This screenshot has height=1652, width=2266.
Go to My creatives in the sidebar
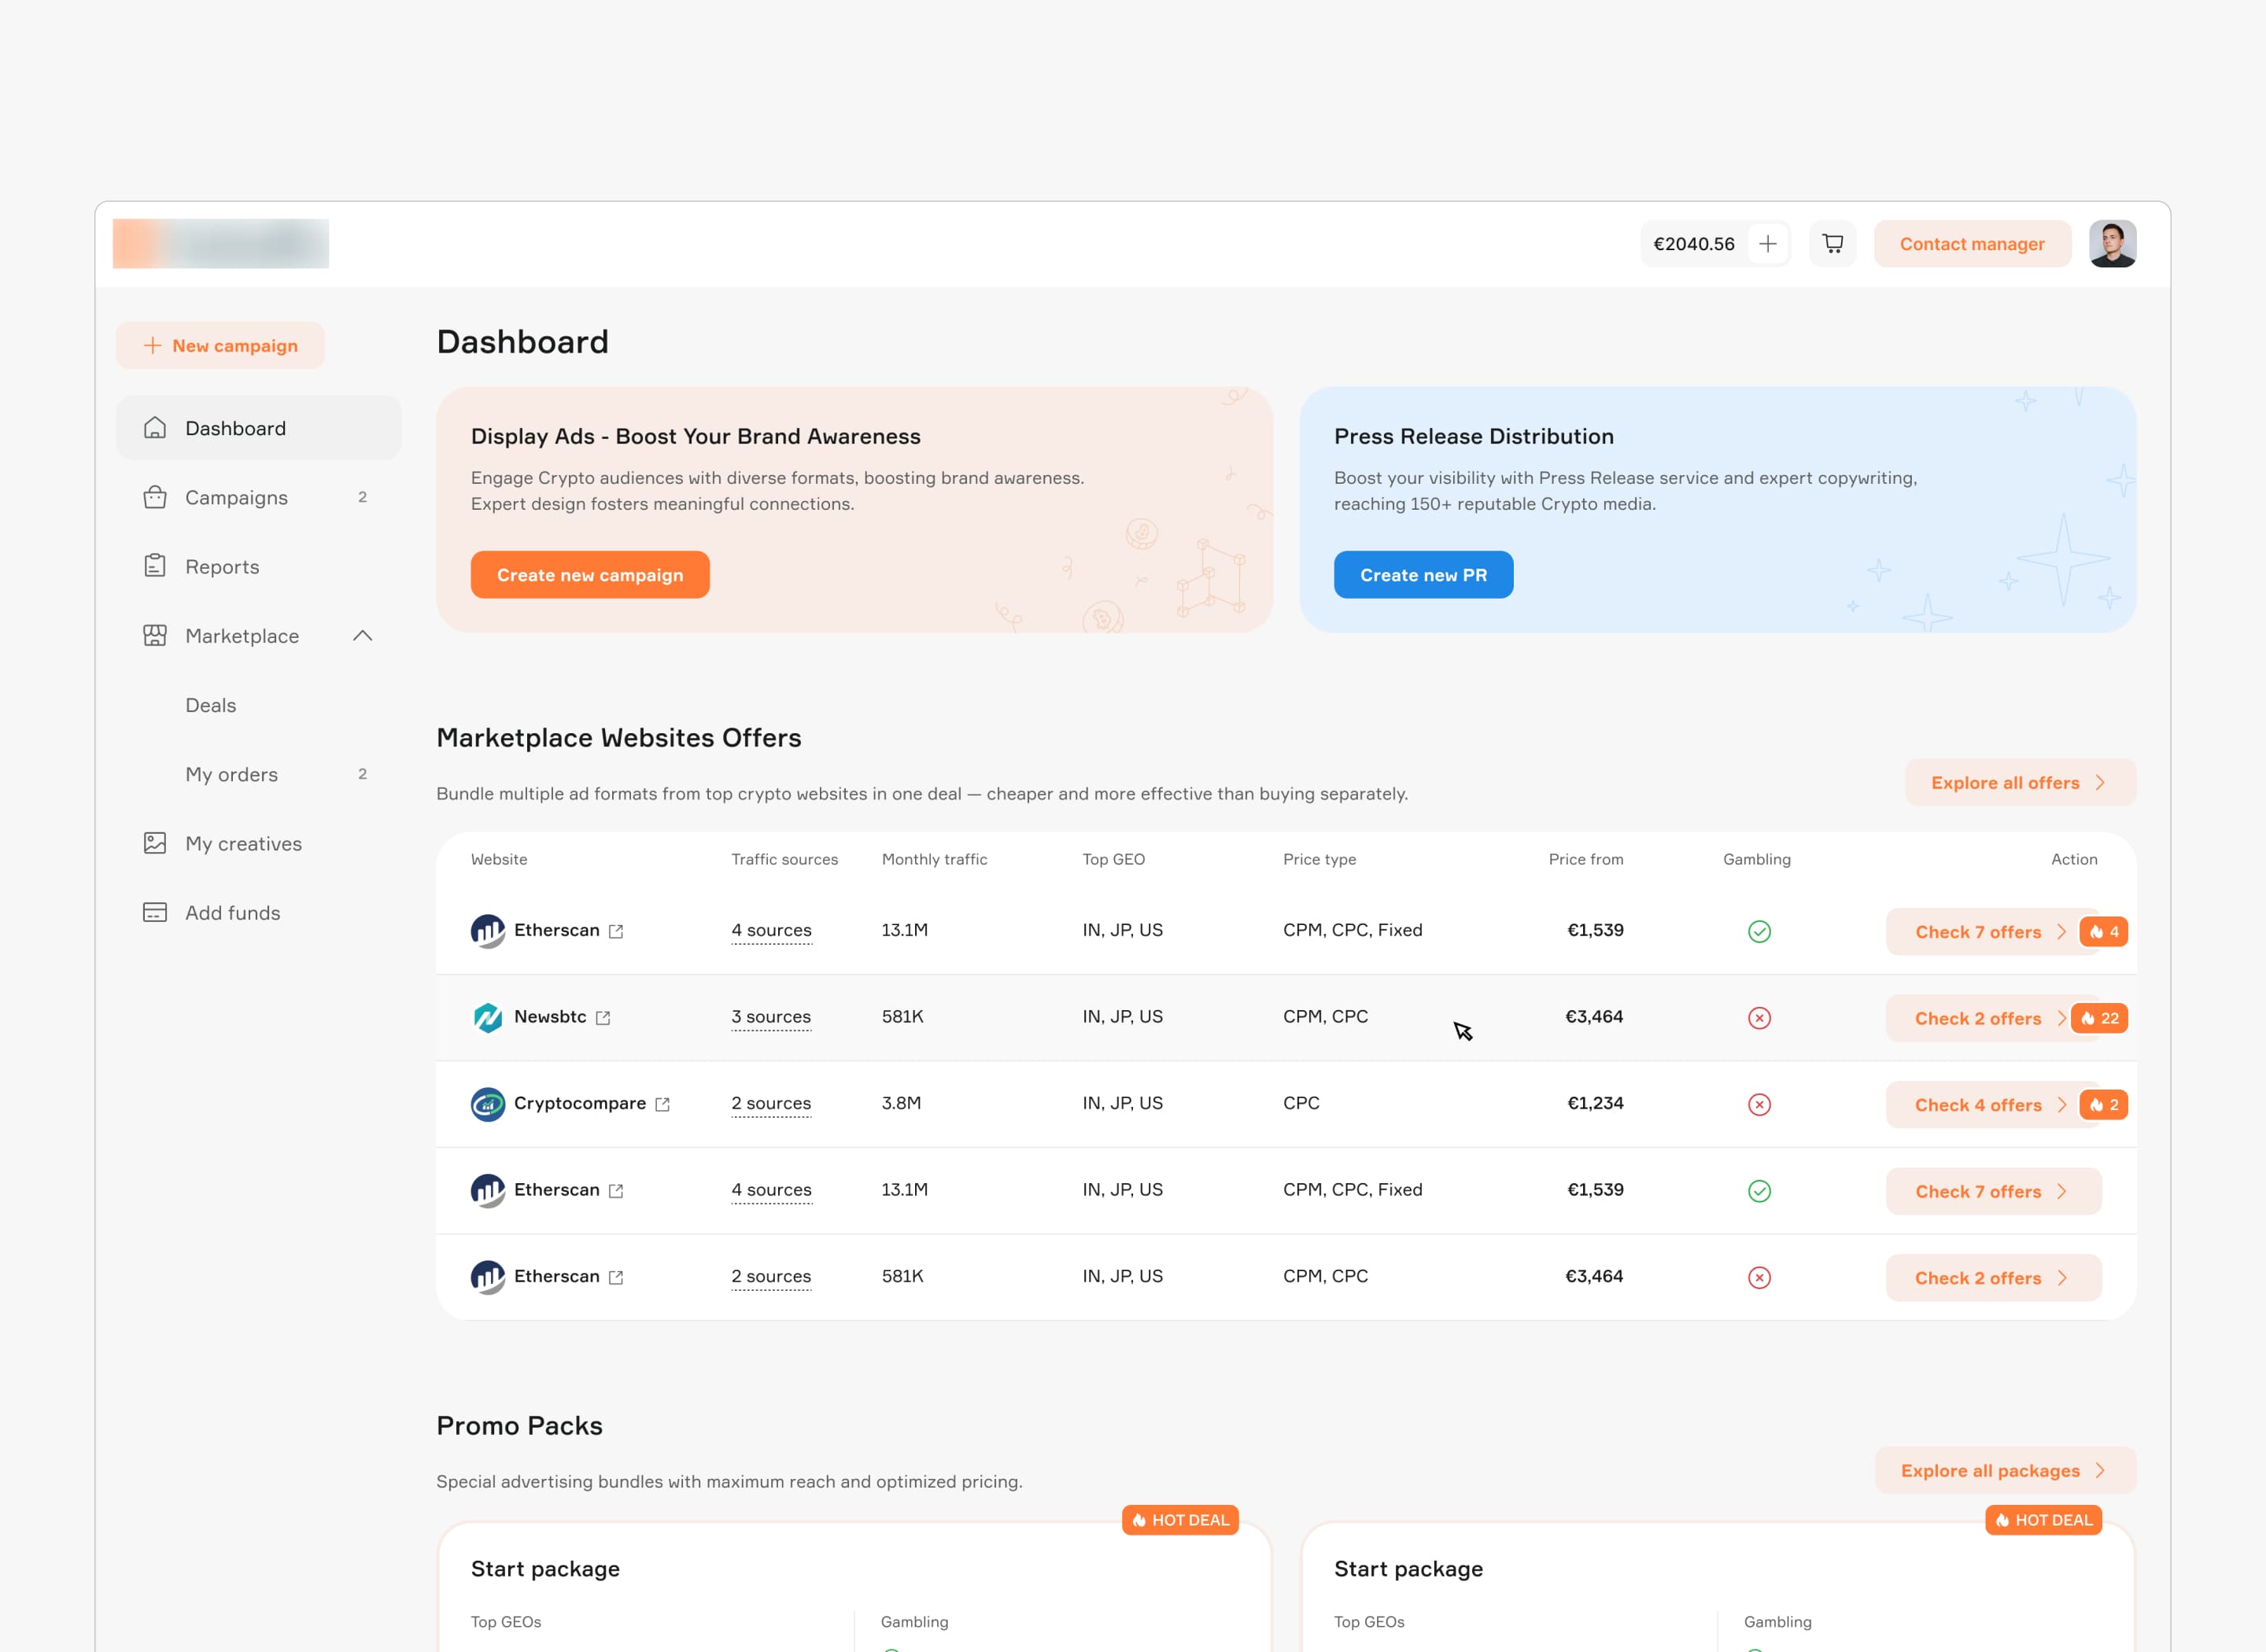click(x=258, y=843)
